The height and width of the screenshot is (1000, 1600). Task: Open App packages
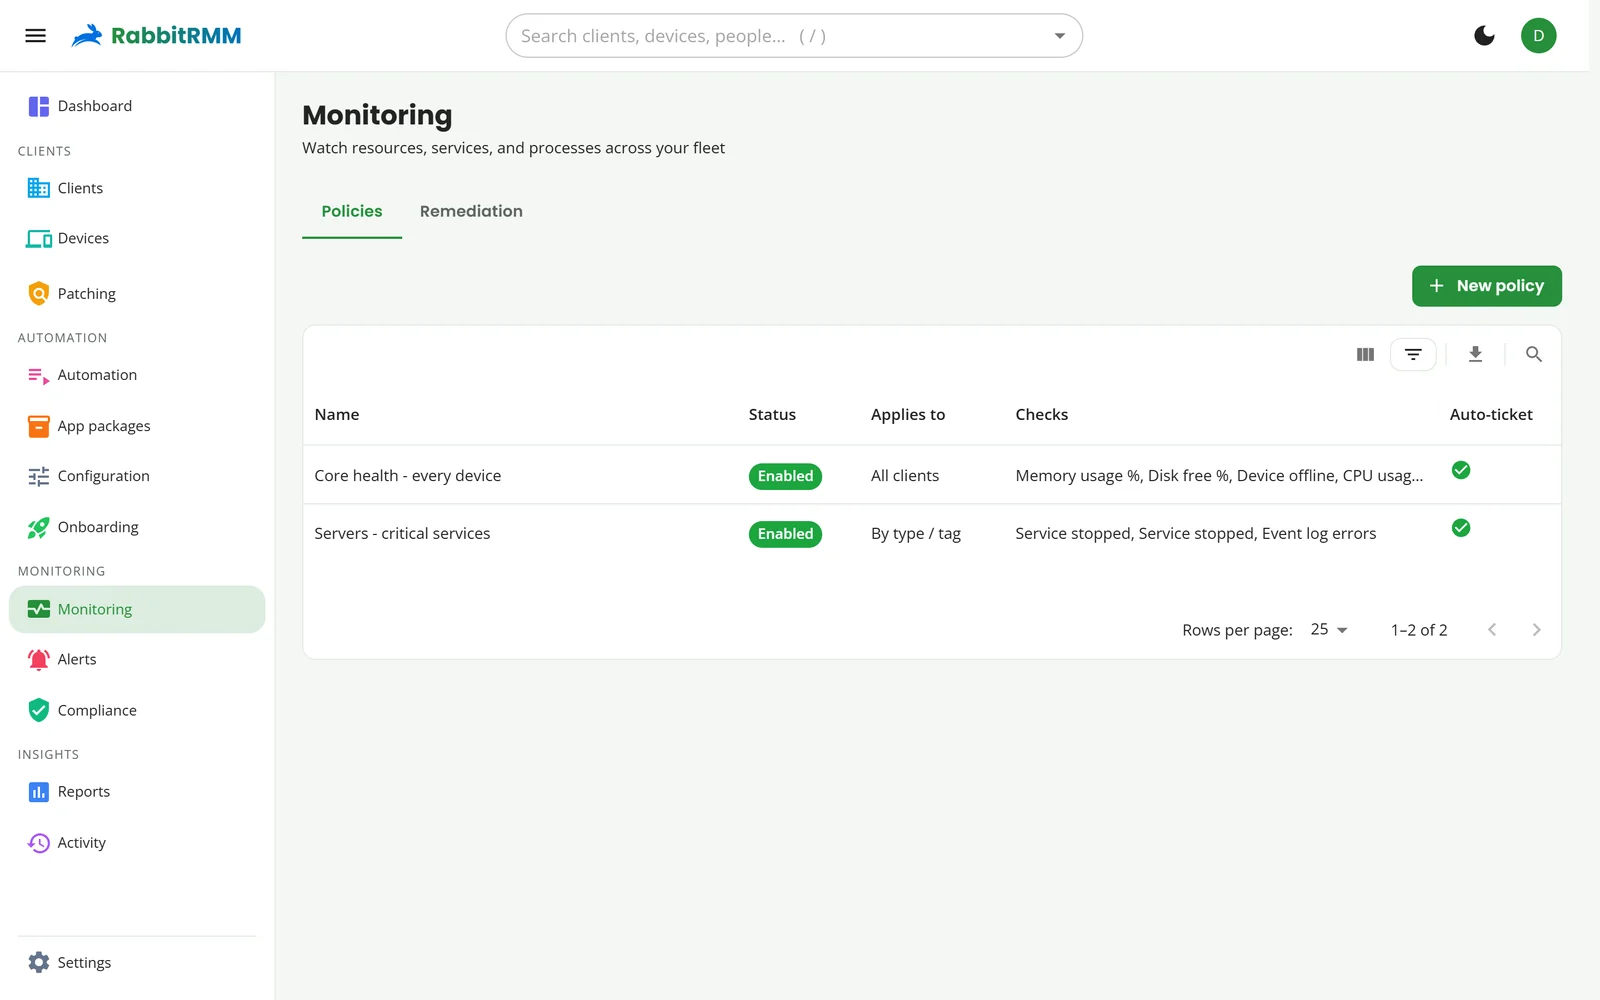point(137,426)
